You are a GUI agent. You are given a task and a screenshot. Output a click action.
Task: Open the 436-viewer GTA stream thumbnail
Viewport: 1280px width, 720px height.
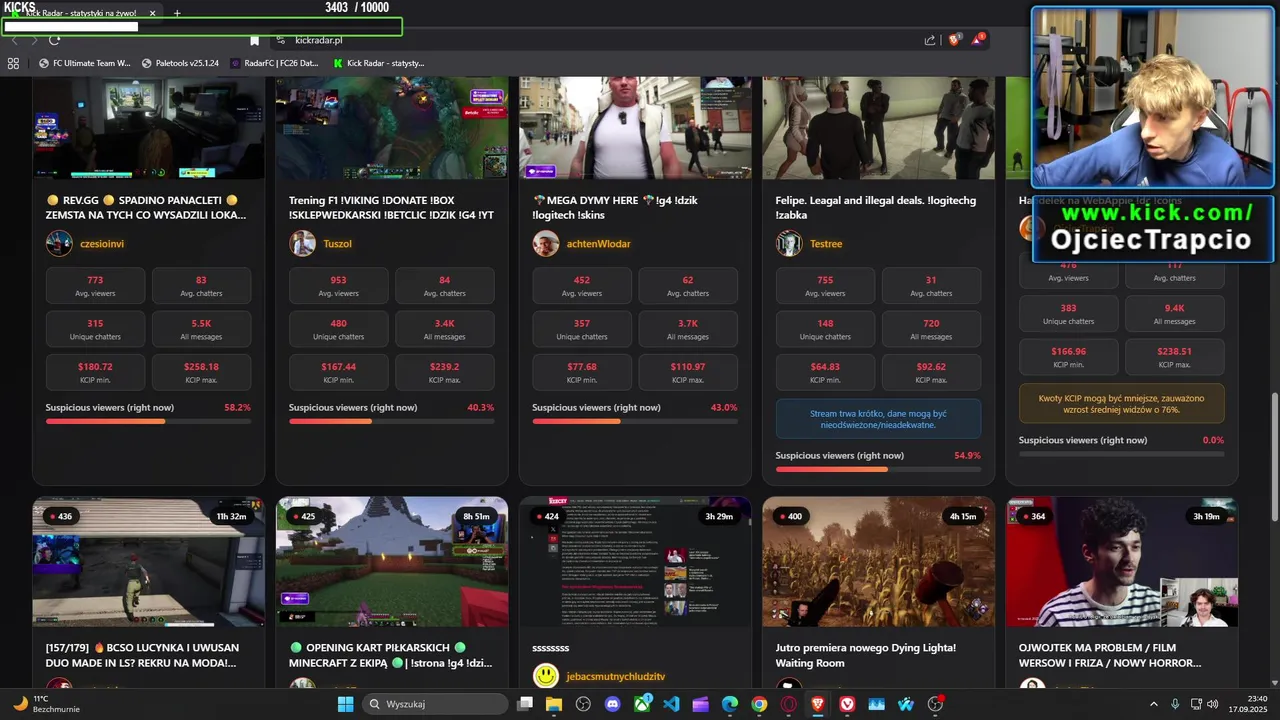coord(148,562)
